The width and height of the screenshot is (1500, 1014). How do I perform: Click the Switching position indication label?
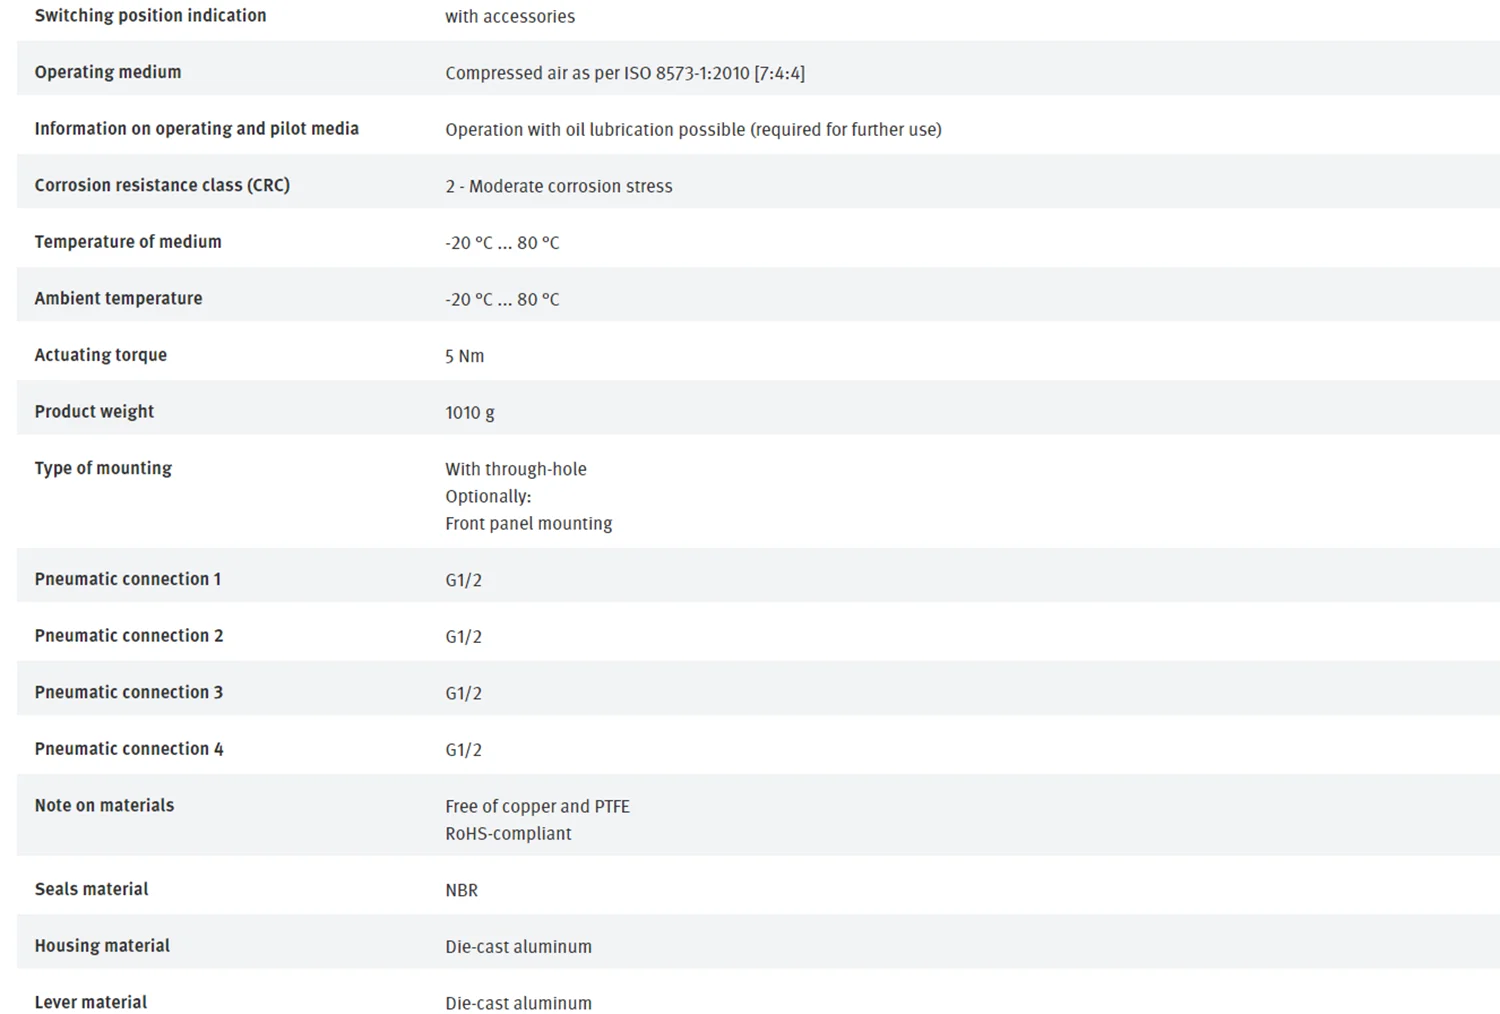click(151, 15)
